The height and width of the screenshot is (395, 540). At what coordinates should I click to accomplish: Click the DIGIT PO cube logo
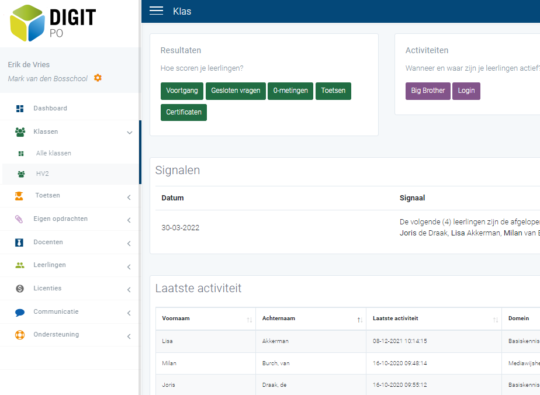click(28, 23)
